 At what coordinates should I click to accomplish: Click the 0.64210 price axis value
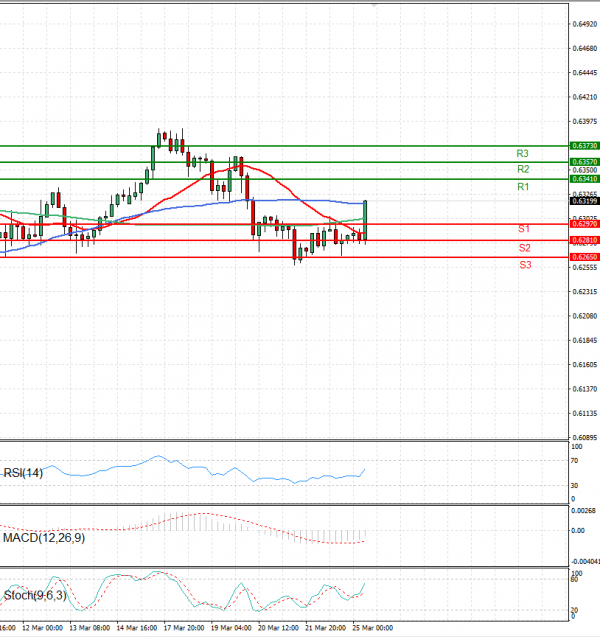(585, 97)
